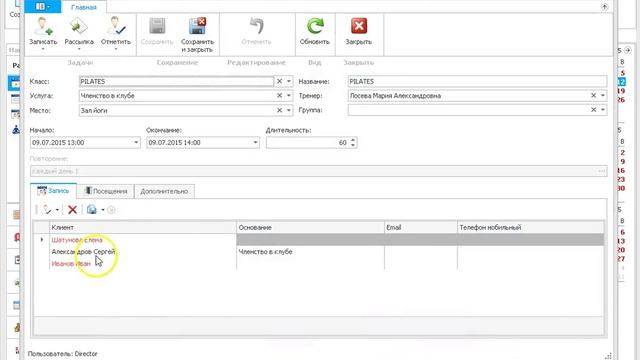Click the greyed-out Отменить undo icon
Image resolution: width=640 pixels, height=360 pixels.
[256, 26]
